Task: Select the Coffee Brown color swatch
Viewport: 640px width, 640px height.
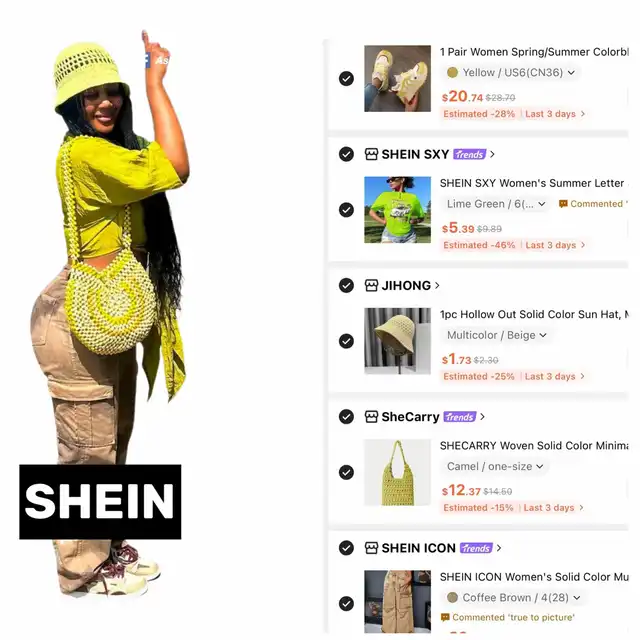Action: [x=452, y=598]
